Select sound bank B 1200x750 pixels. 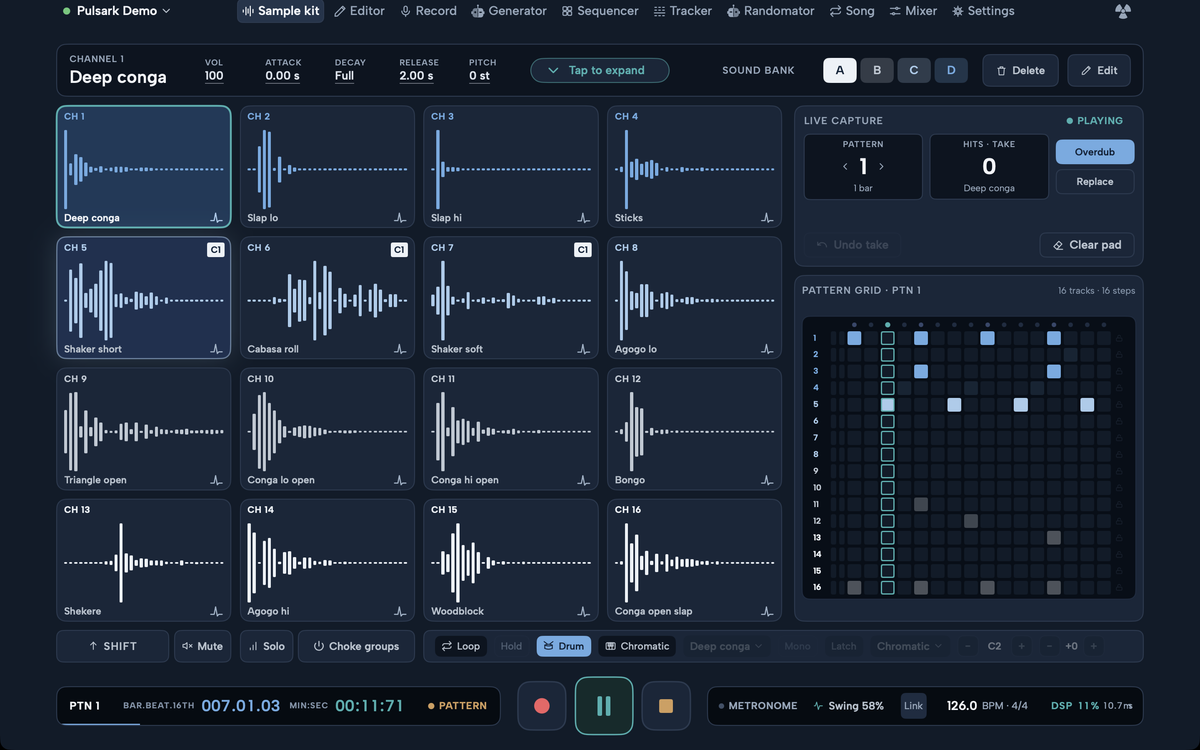877,70
